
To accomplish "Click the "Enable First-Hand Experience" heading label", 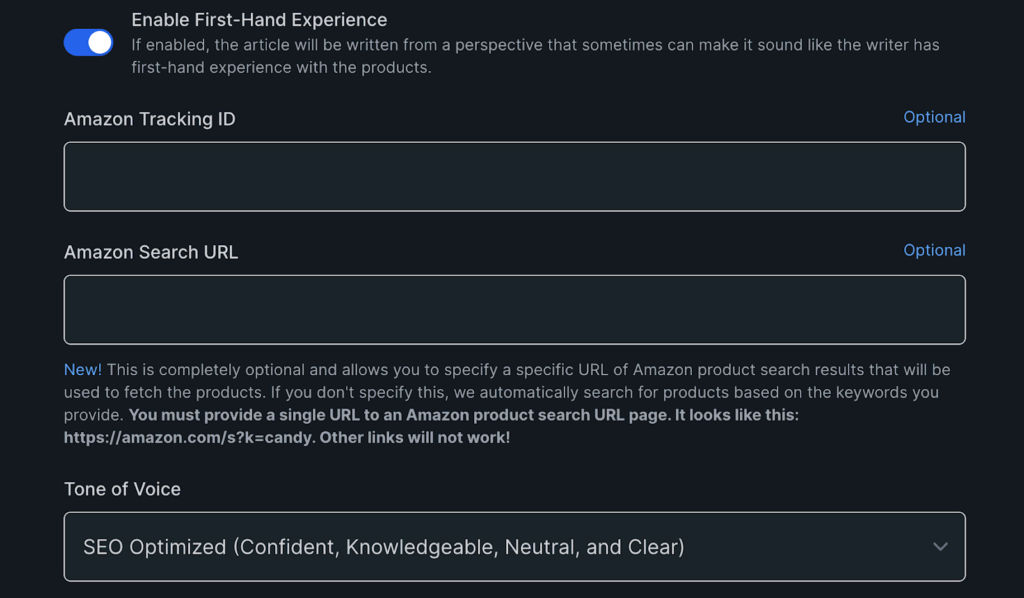I will pyautogui.click(x=259, y=19).
